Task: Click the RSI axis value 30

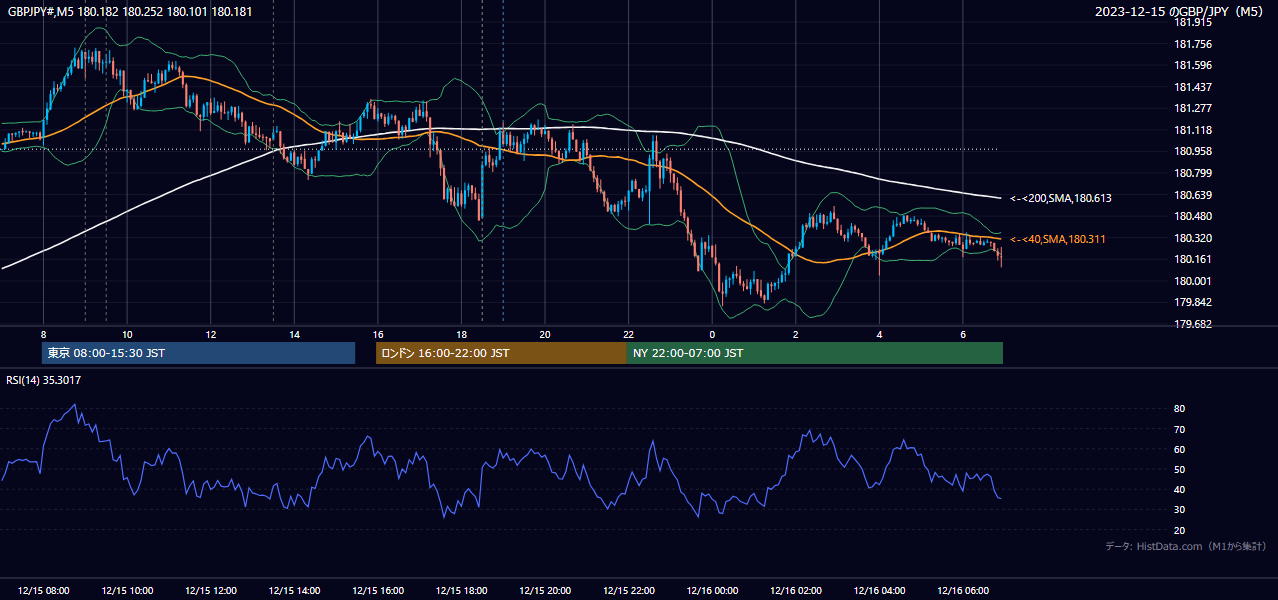Action: [1179, 510]
